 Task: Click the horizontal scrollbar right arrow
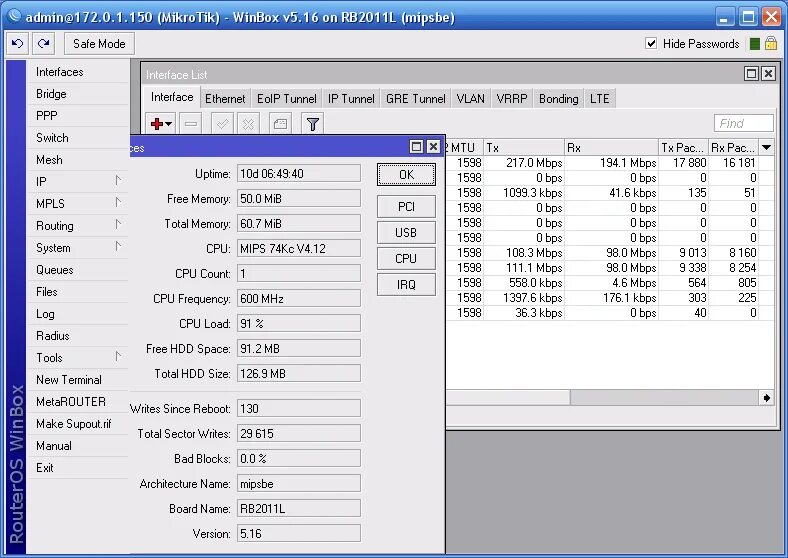(x=766, y=398)
